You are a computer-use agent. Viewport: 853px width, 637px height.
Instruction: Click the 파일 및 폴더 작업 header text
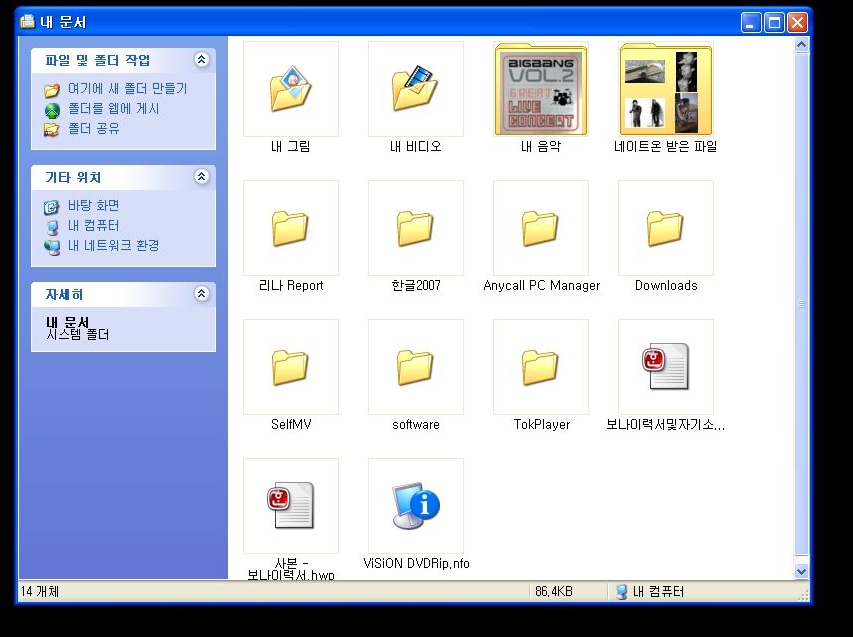coord(98,60)
